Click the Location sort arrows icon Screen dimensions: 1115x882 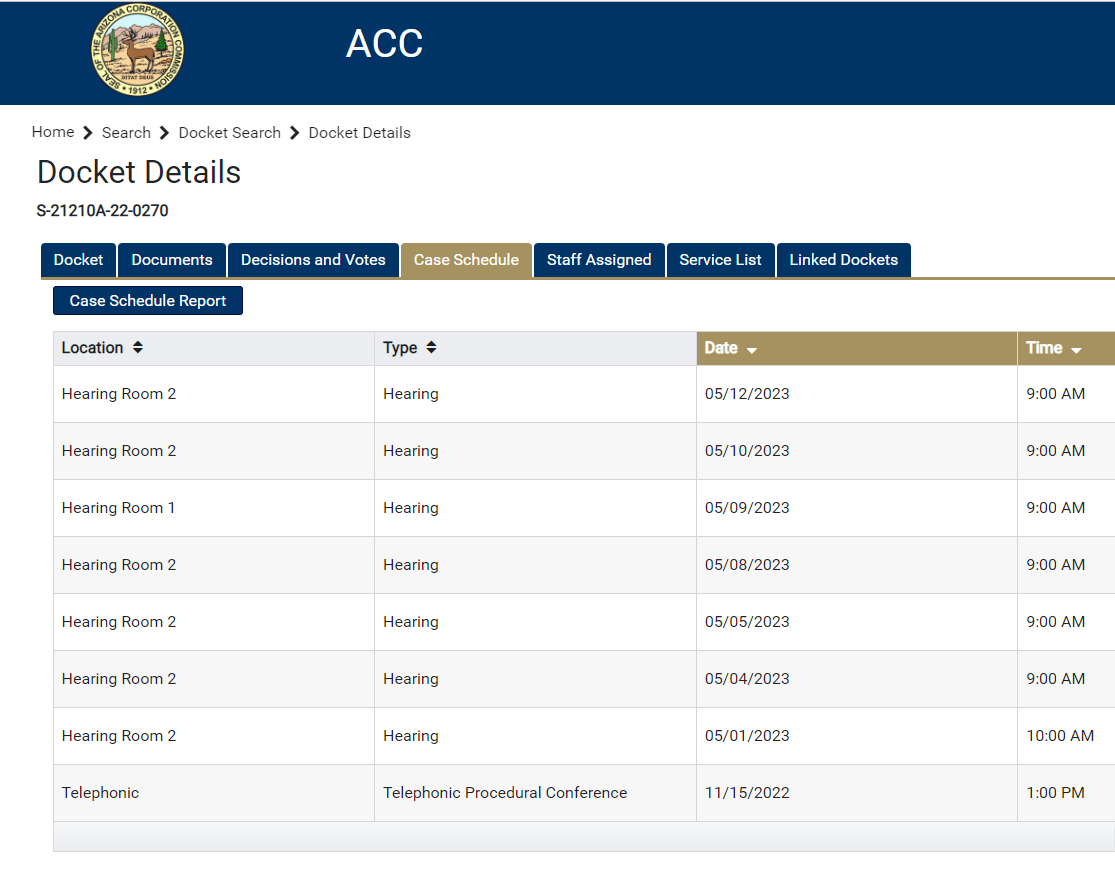click(138, 347)
